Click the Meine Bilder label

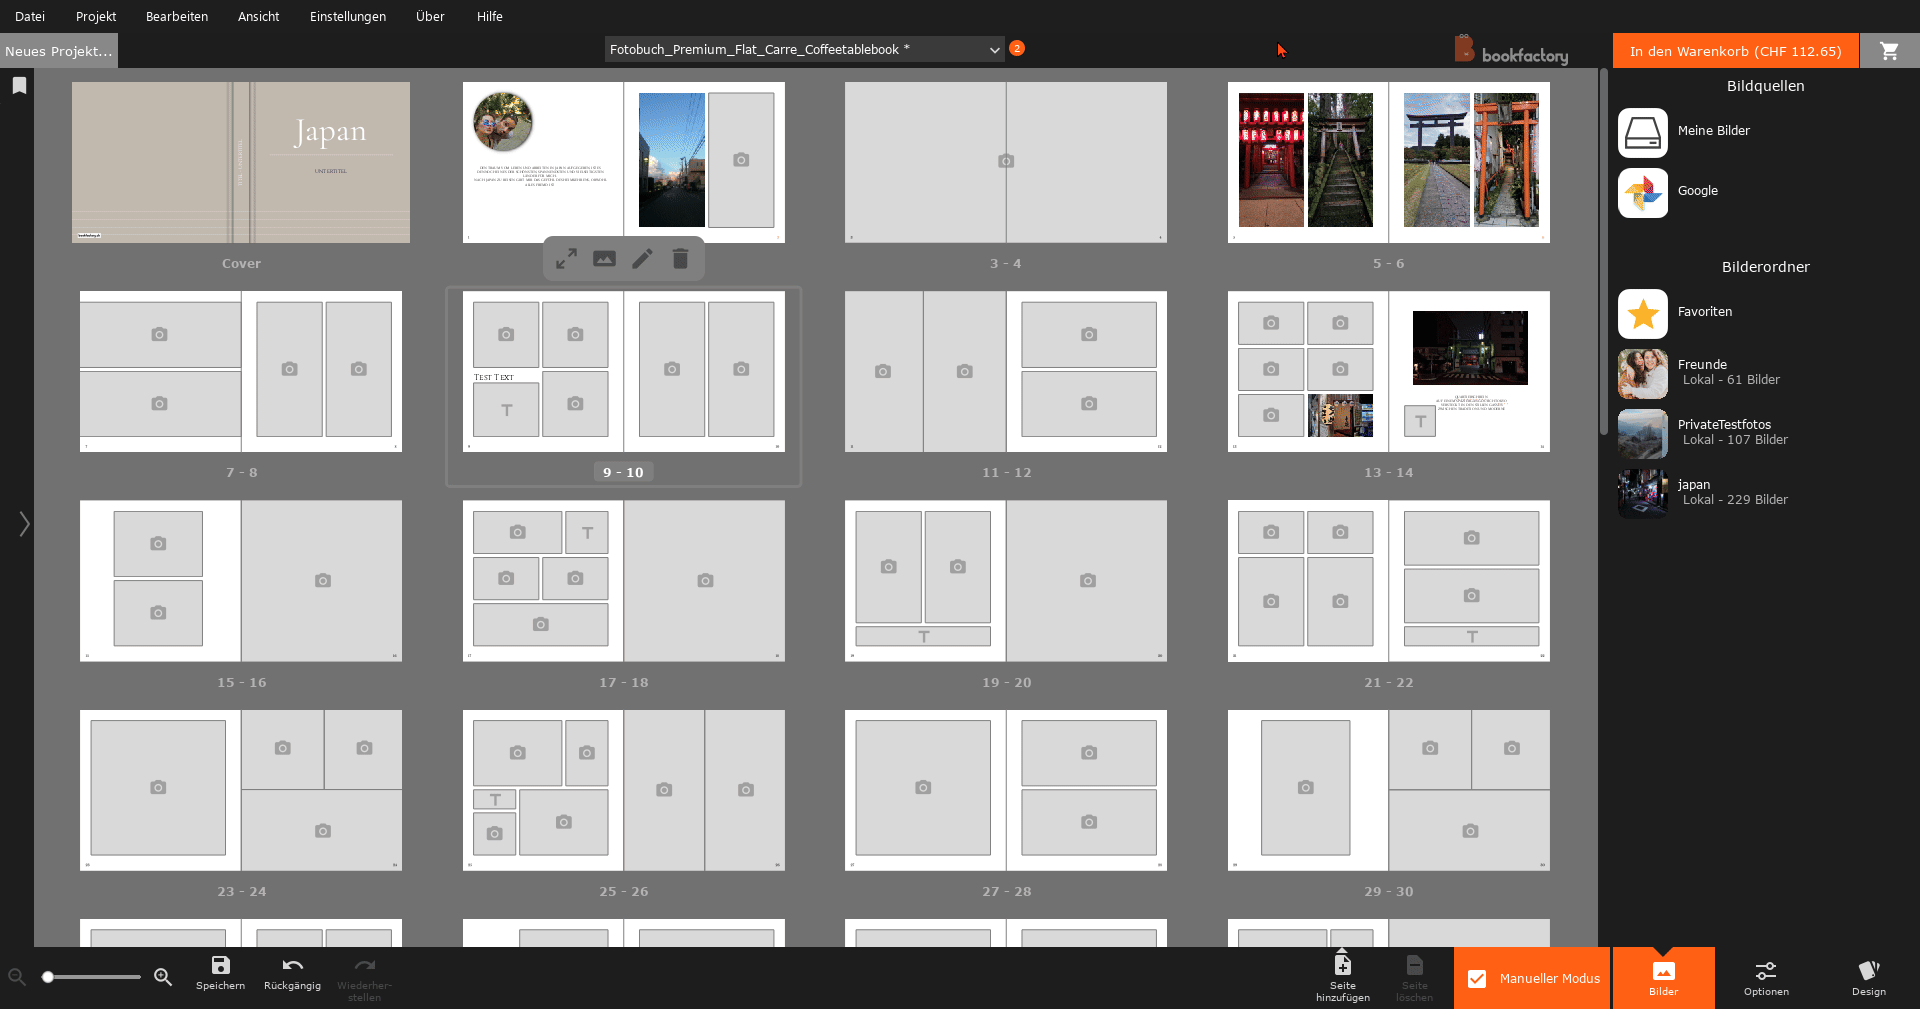point(1714,131)
